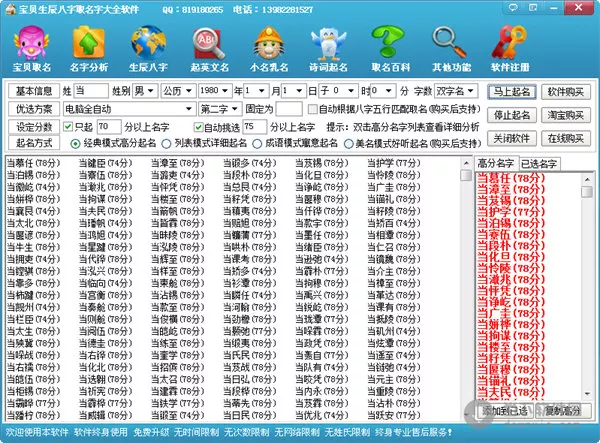Select 成语模式寓意起名 radio button
Image resolution: width=600 pixels, height=443 pixels.
257,143
